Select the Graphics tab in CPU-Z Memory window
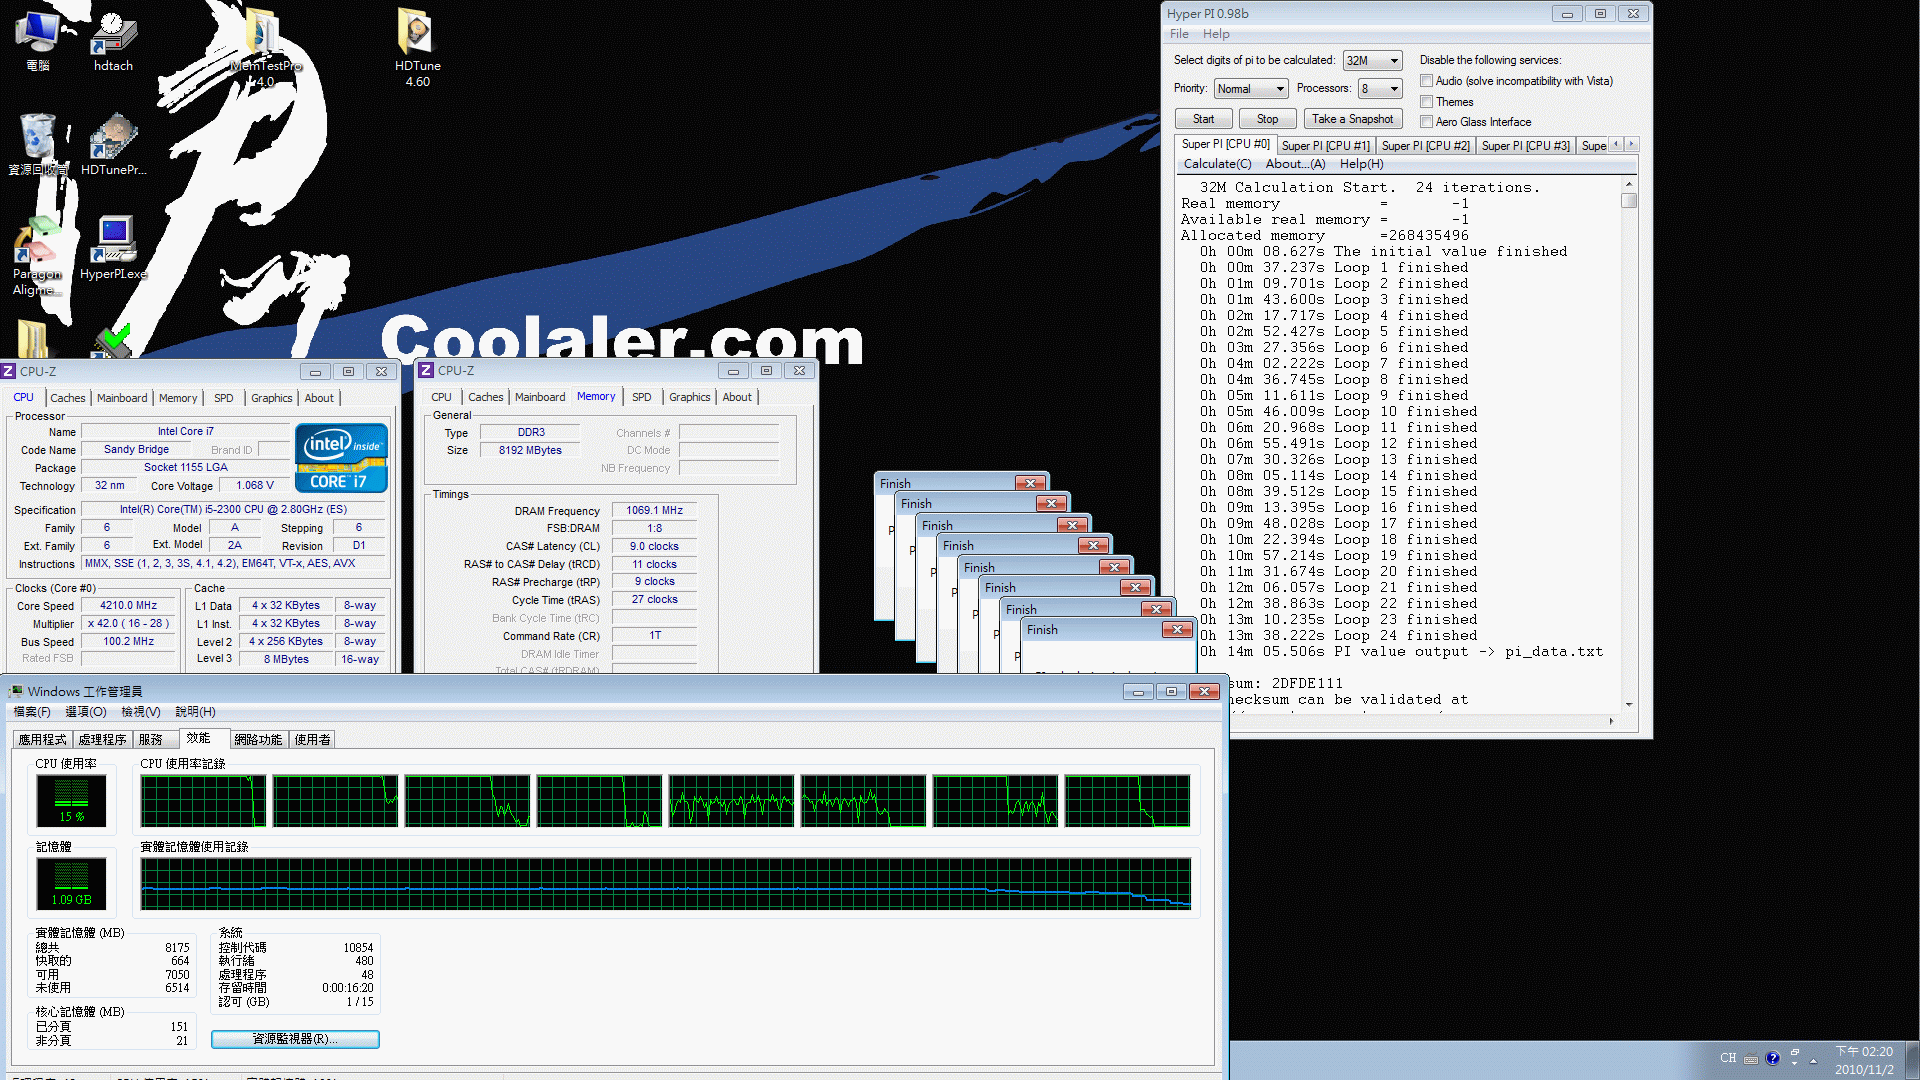The height and width of the screenshot is (1080, 1920). [x=689, y=397]
